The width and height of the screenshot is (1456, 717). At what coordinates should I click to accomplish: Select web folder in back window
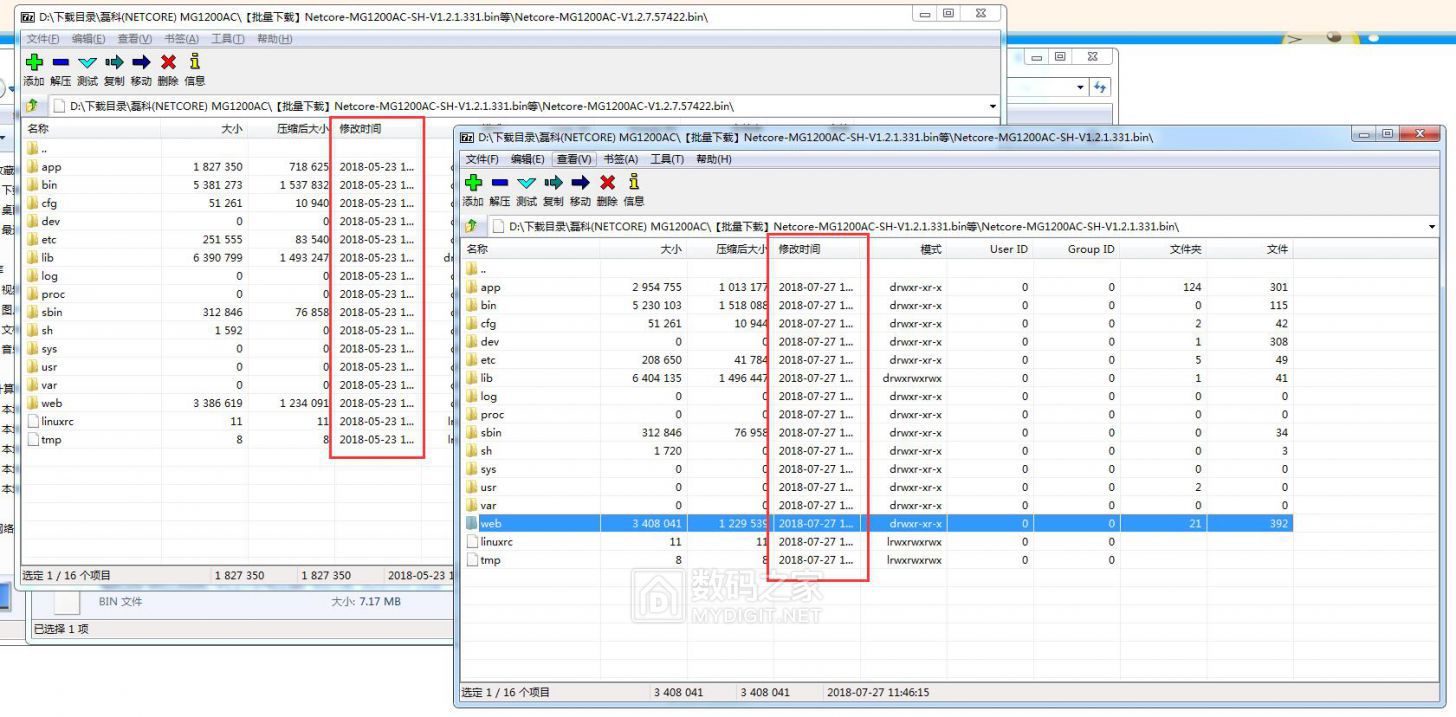tap(51, 403)
